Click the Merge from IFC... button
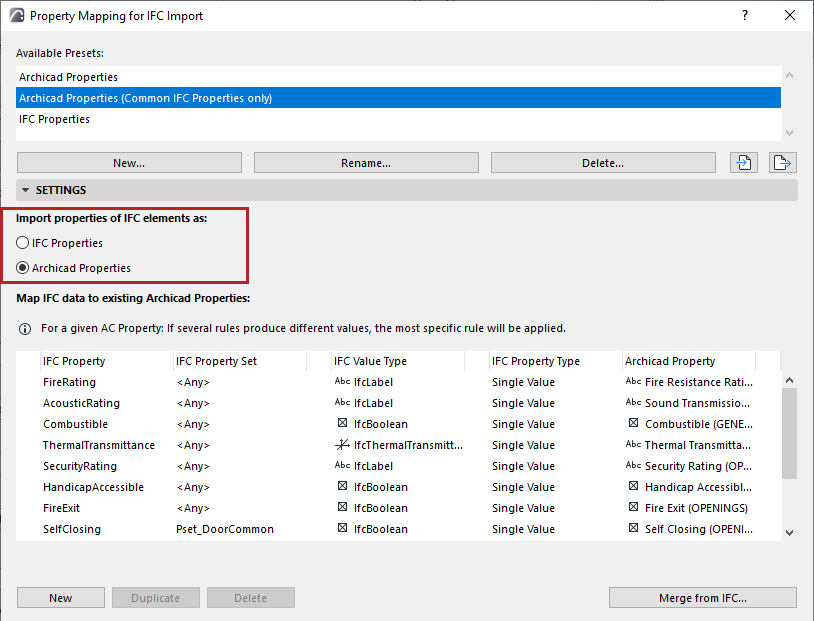This screenshot has height=621, width=814. (702, 598)
